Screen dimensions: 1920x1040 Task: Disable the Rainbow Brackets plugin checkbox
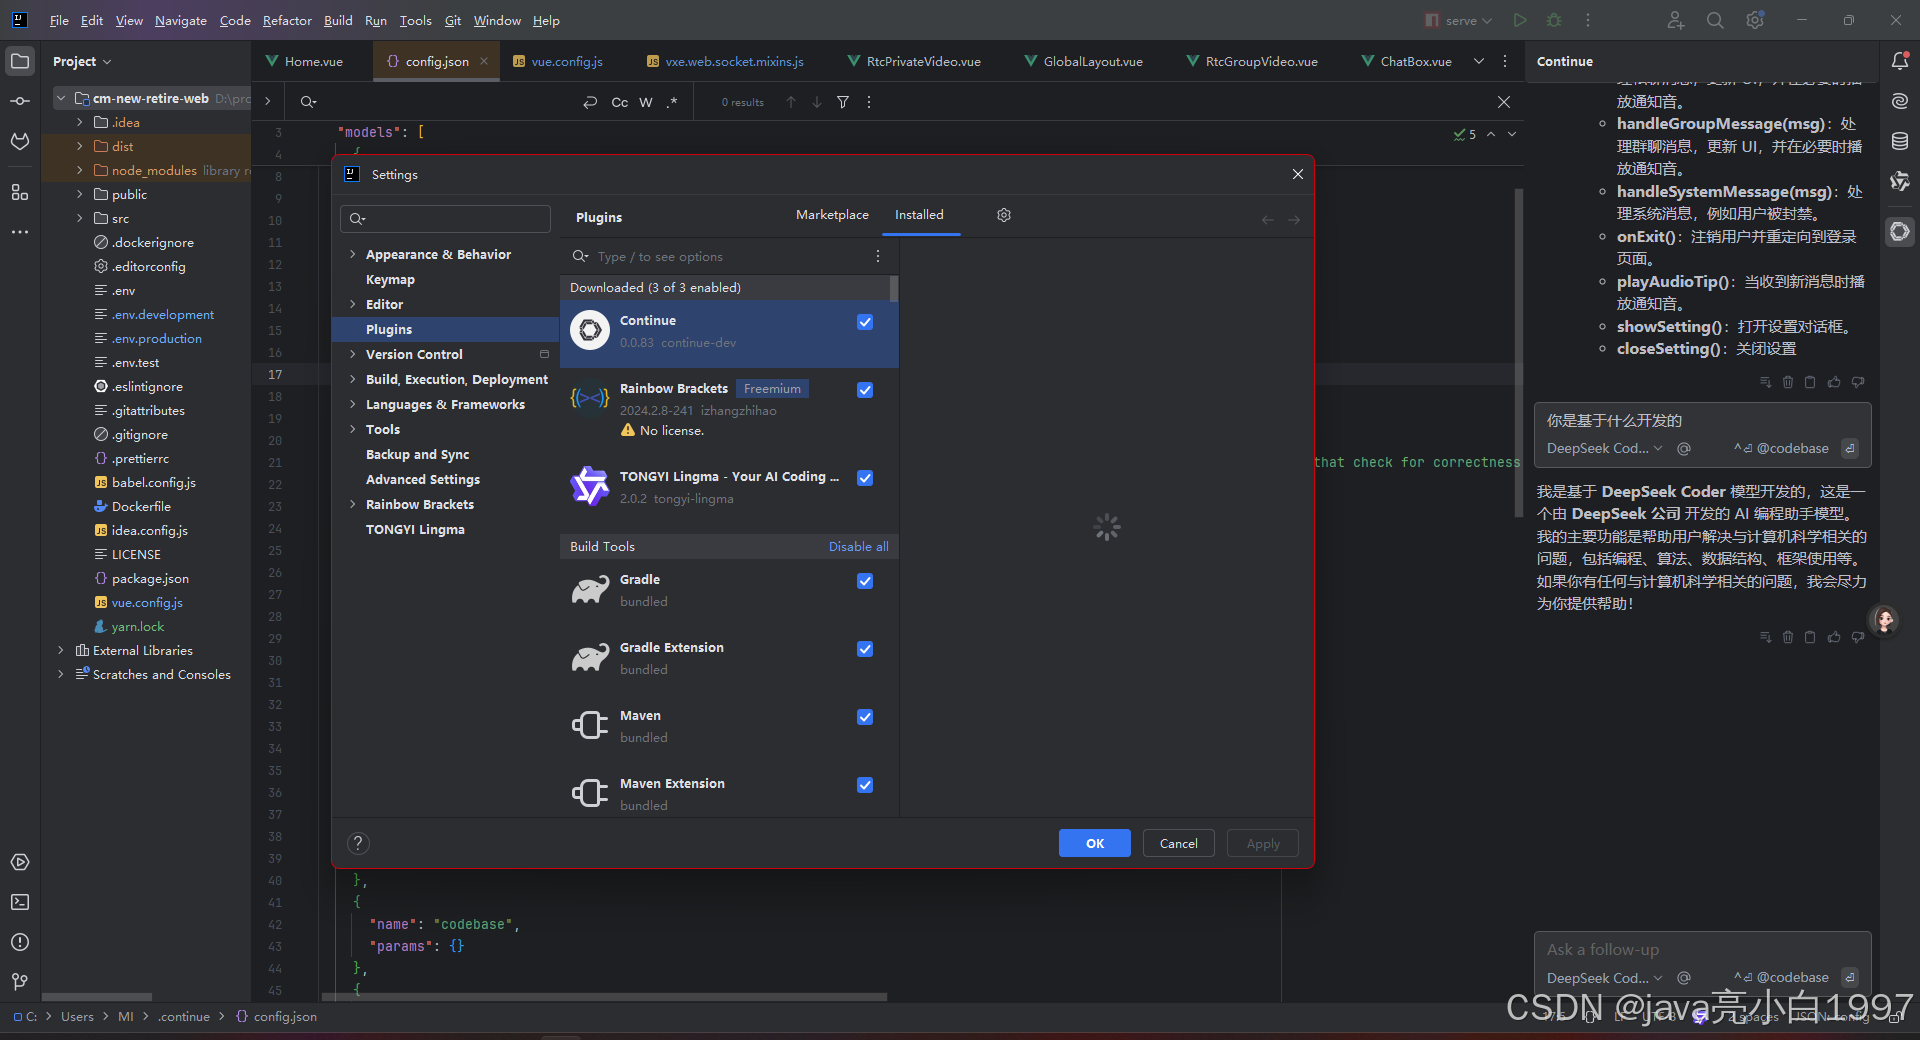tap(865, 390)
